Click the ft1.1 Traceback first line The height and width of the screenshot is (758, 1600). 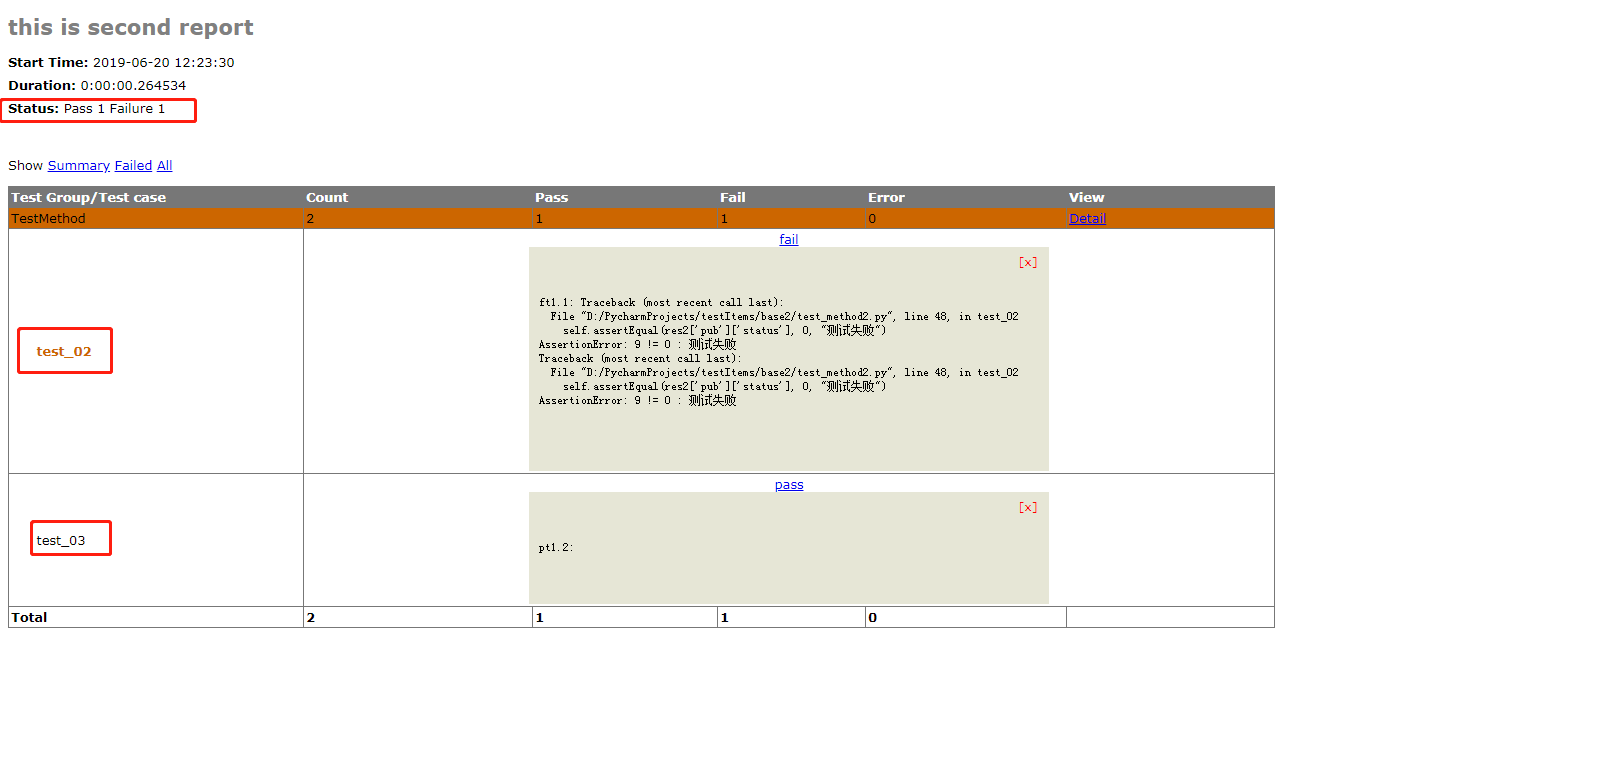661,303
